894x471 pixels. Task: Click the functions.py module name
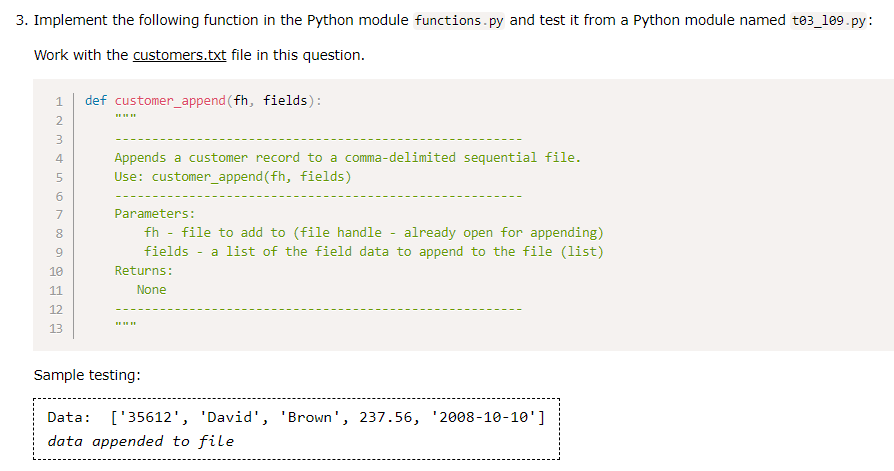(459, 21)
